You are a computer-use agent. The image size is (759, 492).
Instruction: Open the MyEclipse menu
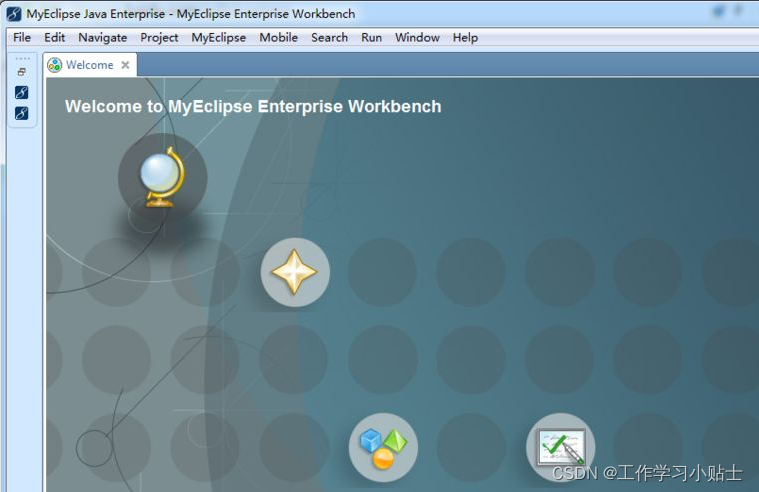[218, 38]
